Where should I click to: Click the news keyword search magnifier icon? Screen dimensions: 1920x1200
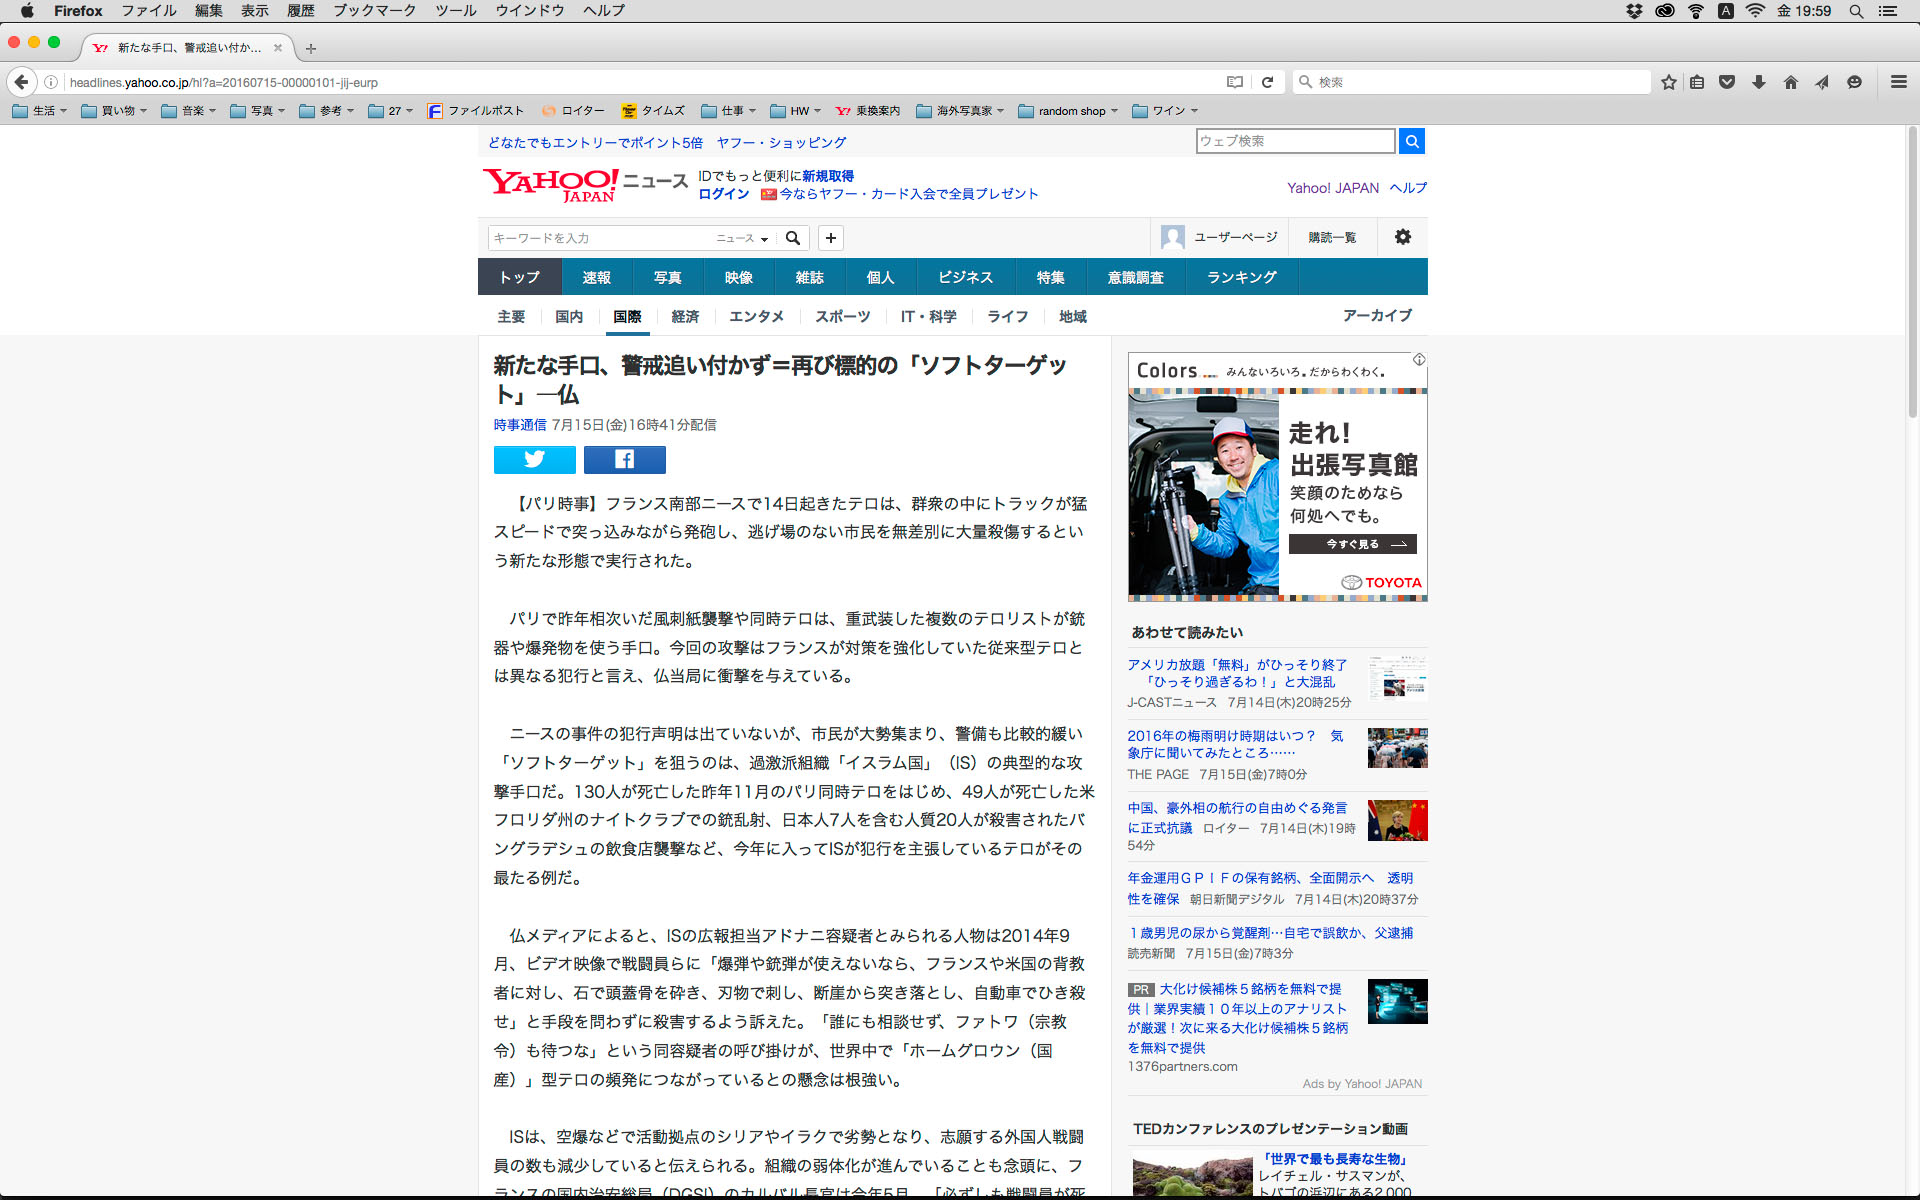pyautogui.click(x=793, y=238)
